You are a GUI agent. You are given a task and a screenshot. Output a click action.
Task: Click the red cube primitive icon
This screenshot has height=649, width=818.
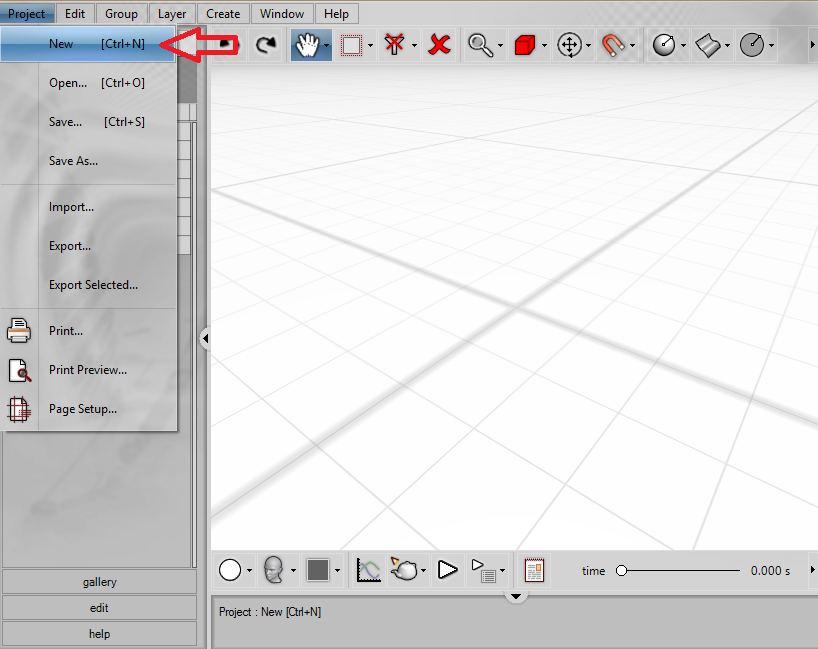point(524,45)
